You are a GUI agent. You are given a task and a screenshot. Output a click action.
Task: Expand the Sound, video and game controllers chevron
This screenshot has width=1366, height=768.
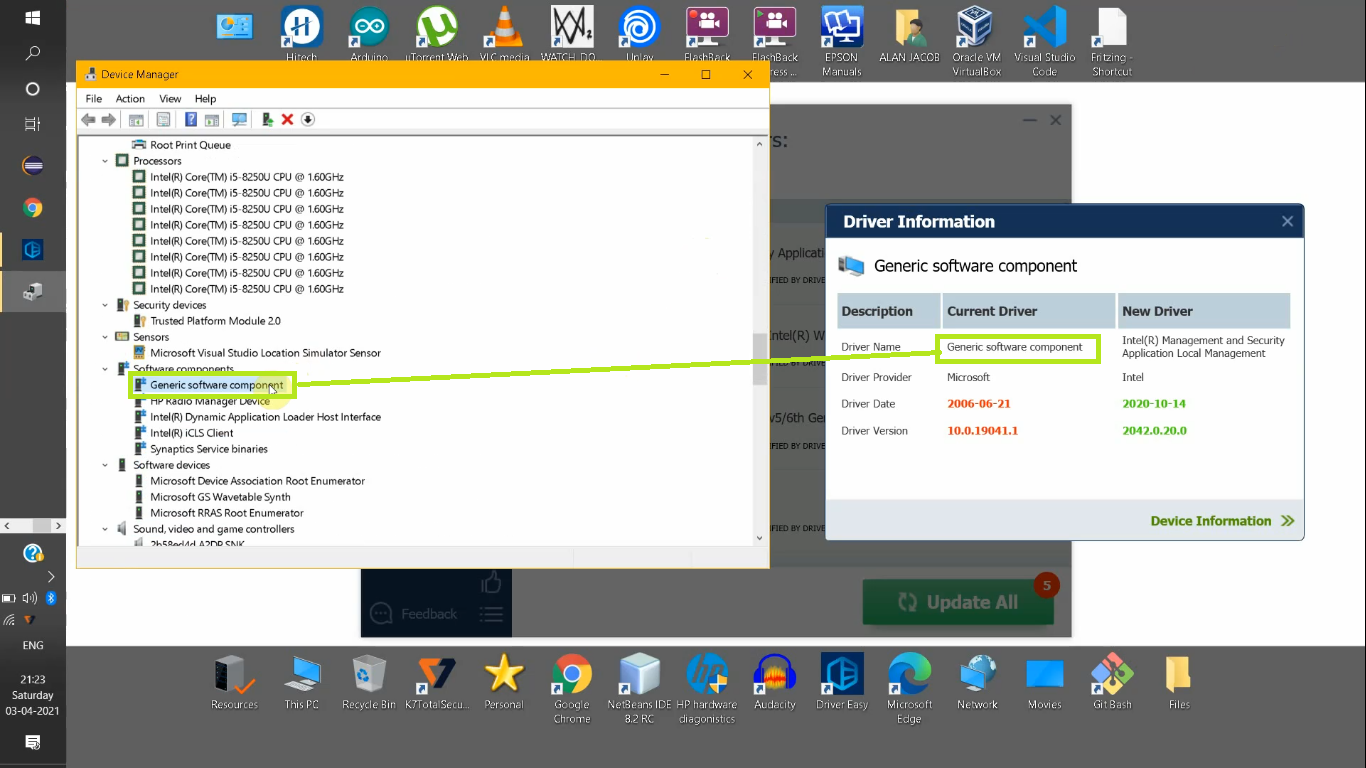(x=104, y=528)
